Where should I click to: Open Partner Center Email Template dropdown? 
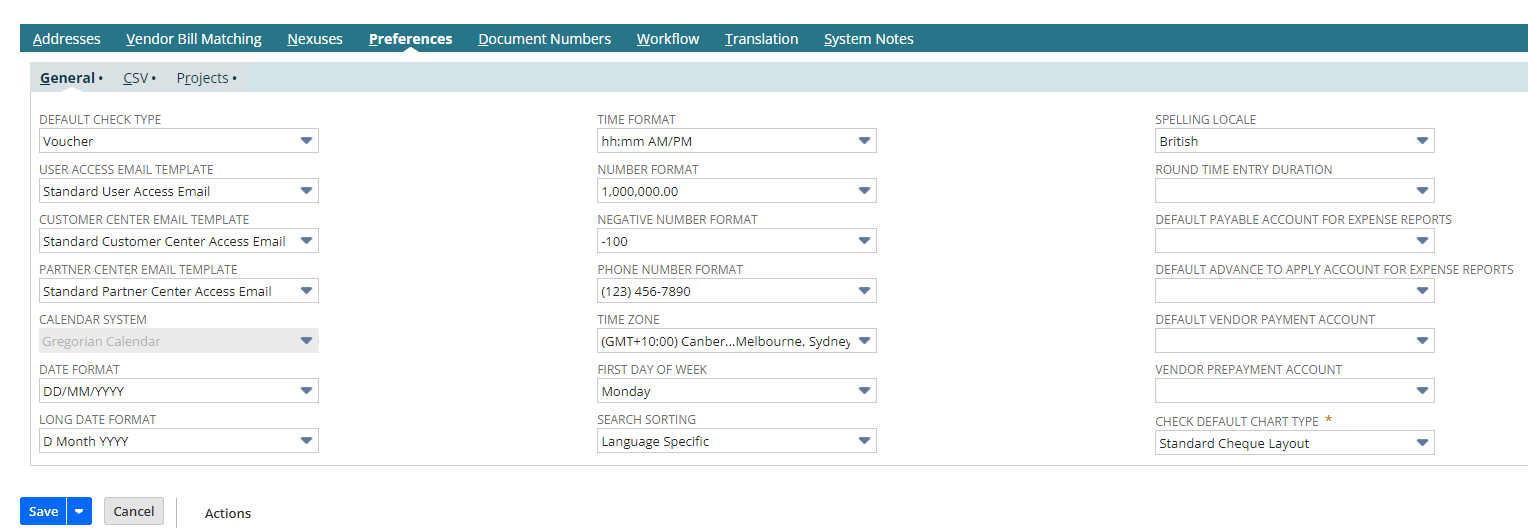pyautogui.click(x=179, y=291)
